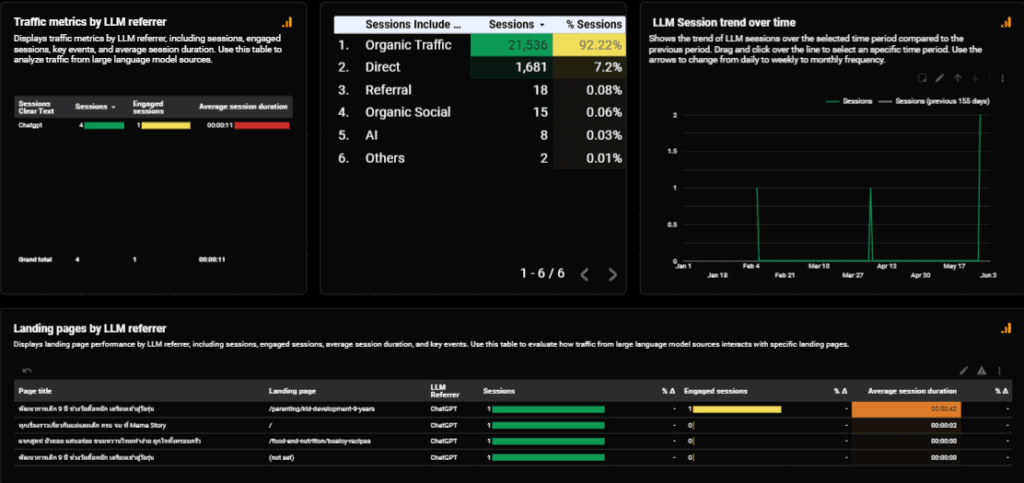1024x483 pixels.
Task: Sort channel table by Sessions column arrow
Action: [x=542, y=23]
